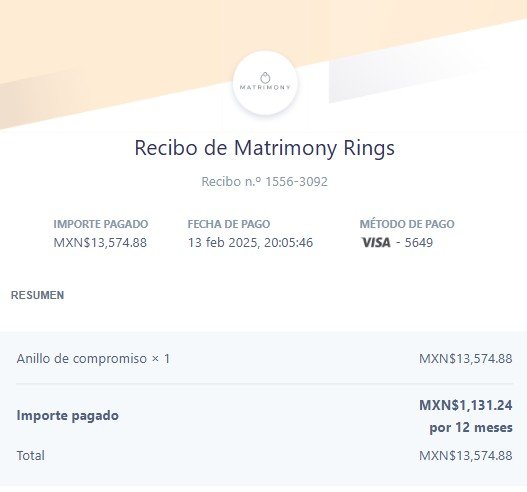
Task: Click the IMPORTE PAGADO heading
Action: click(101, 224)
